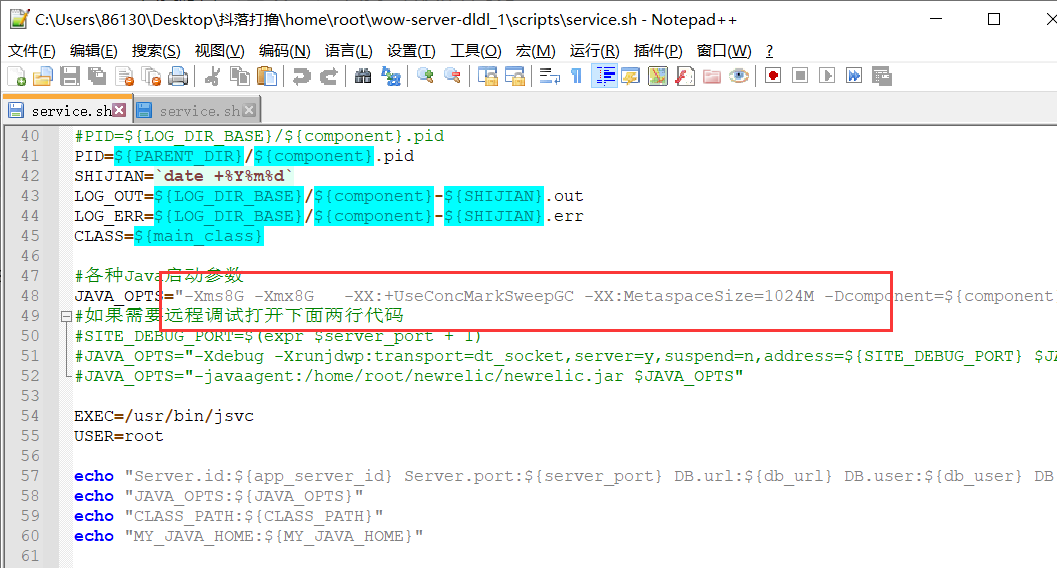Click the Cut scissors icon
Viewport: 1057px width, 568px height.
click(212, 76)
